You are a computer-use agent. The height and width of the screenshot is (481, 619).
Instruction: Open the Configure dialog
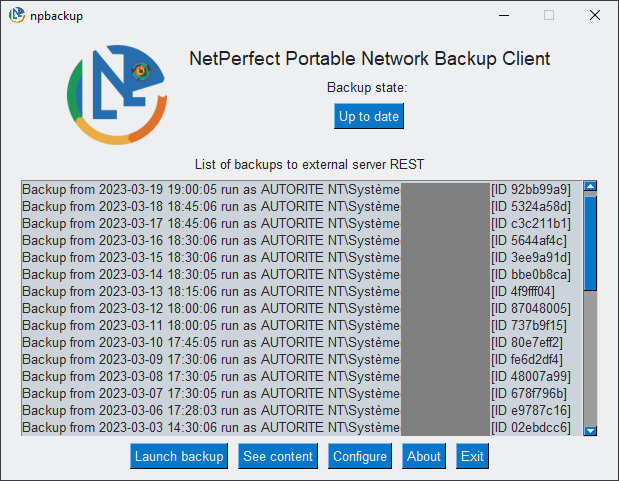pyautogui.click(x=360, y=456)
